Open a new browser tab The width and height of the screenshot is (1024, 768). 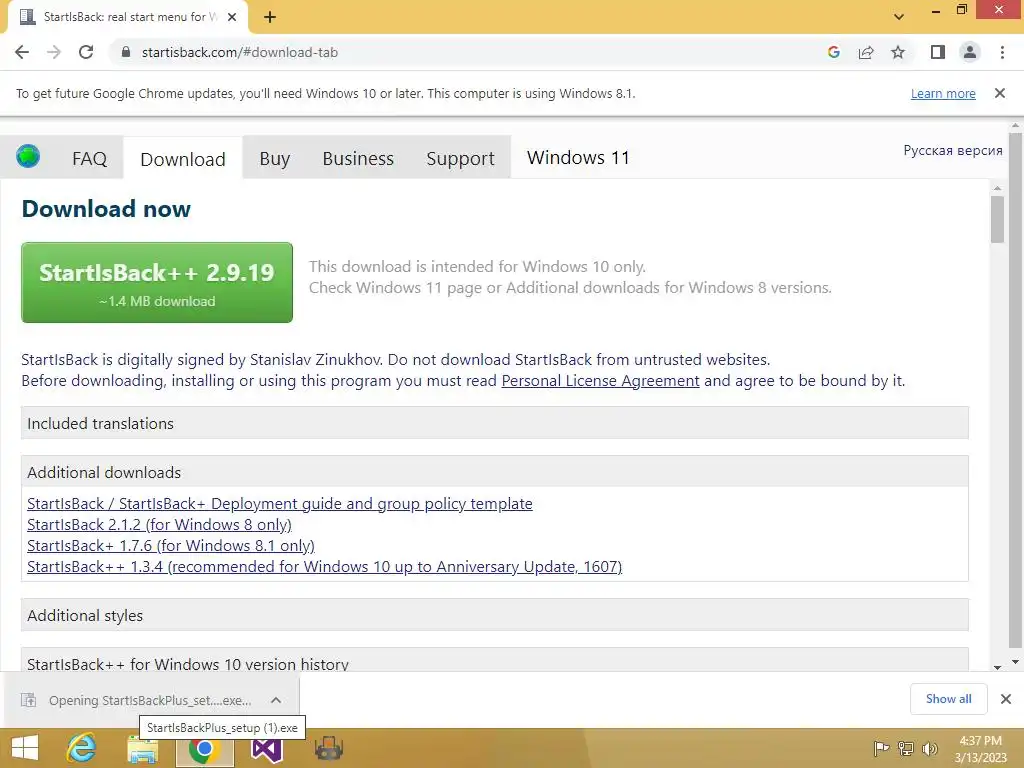270,17
